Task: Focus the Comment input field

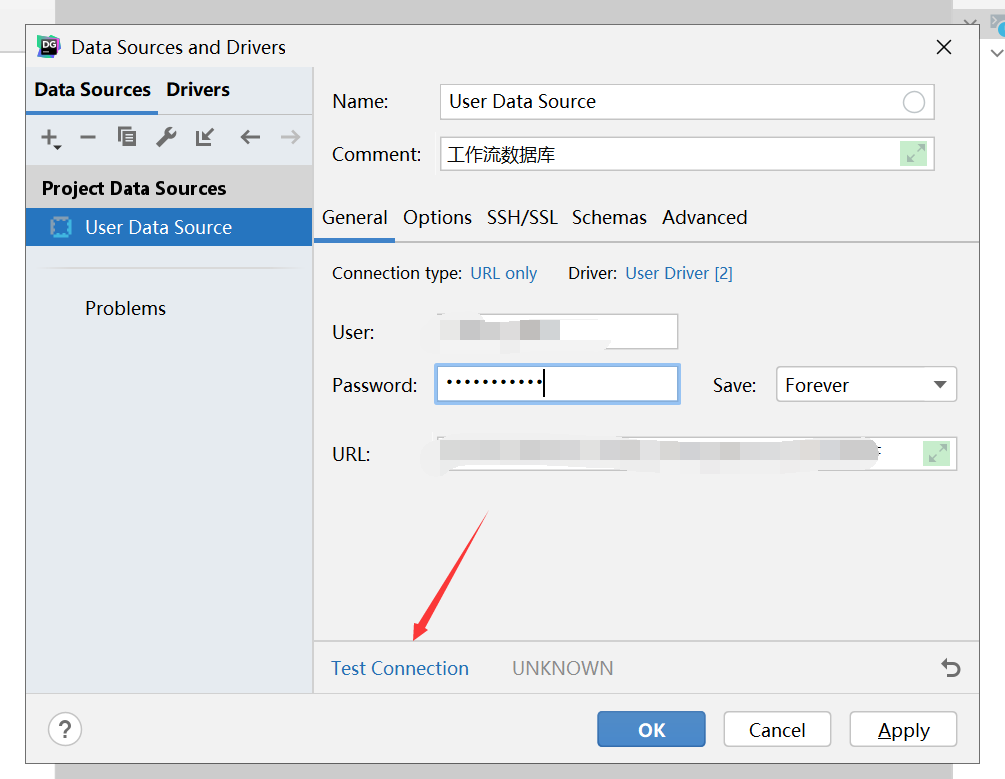Action: point(687,154)
